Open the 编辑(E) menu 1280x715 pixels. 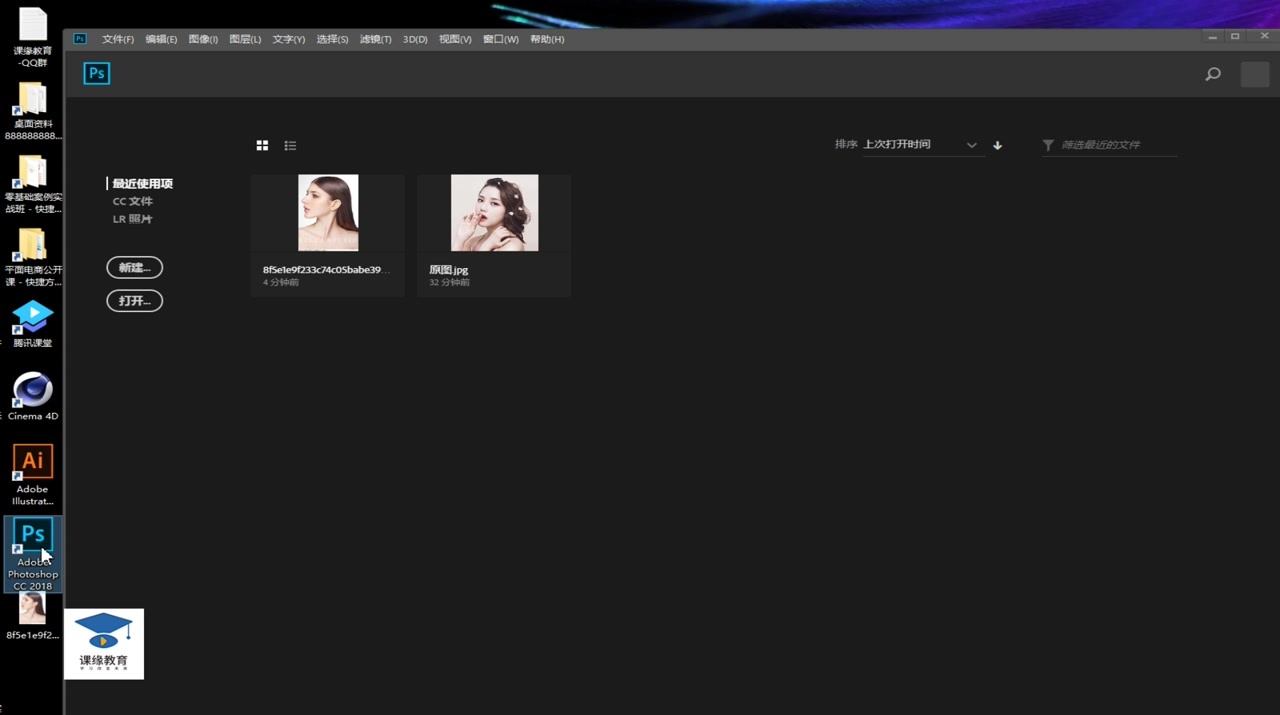pos(161,39)
